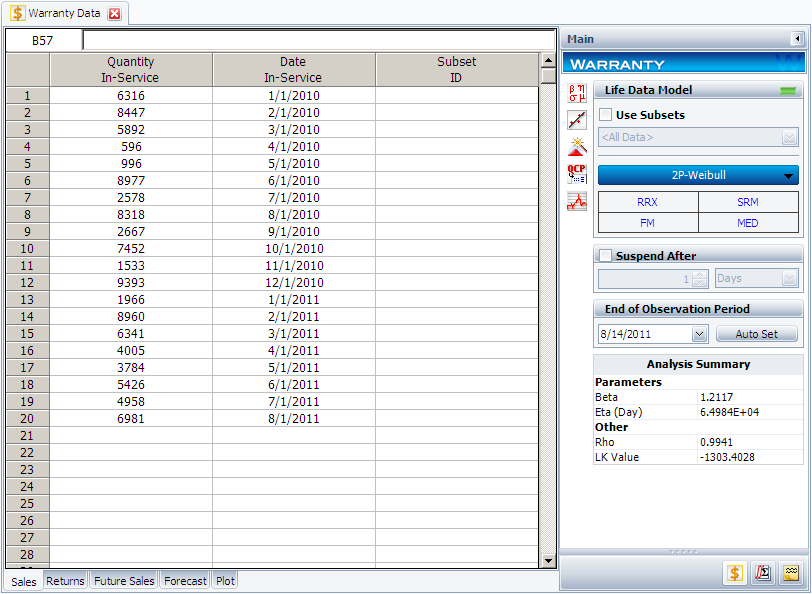Click the formula bar input field
Image resolution: width=812 pixels, height=594 pixels.
317,40
